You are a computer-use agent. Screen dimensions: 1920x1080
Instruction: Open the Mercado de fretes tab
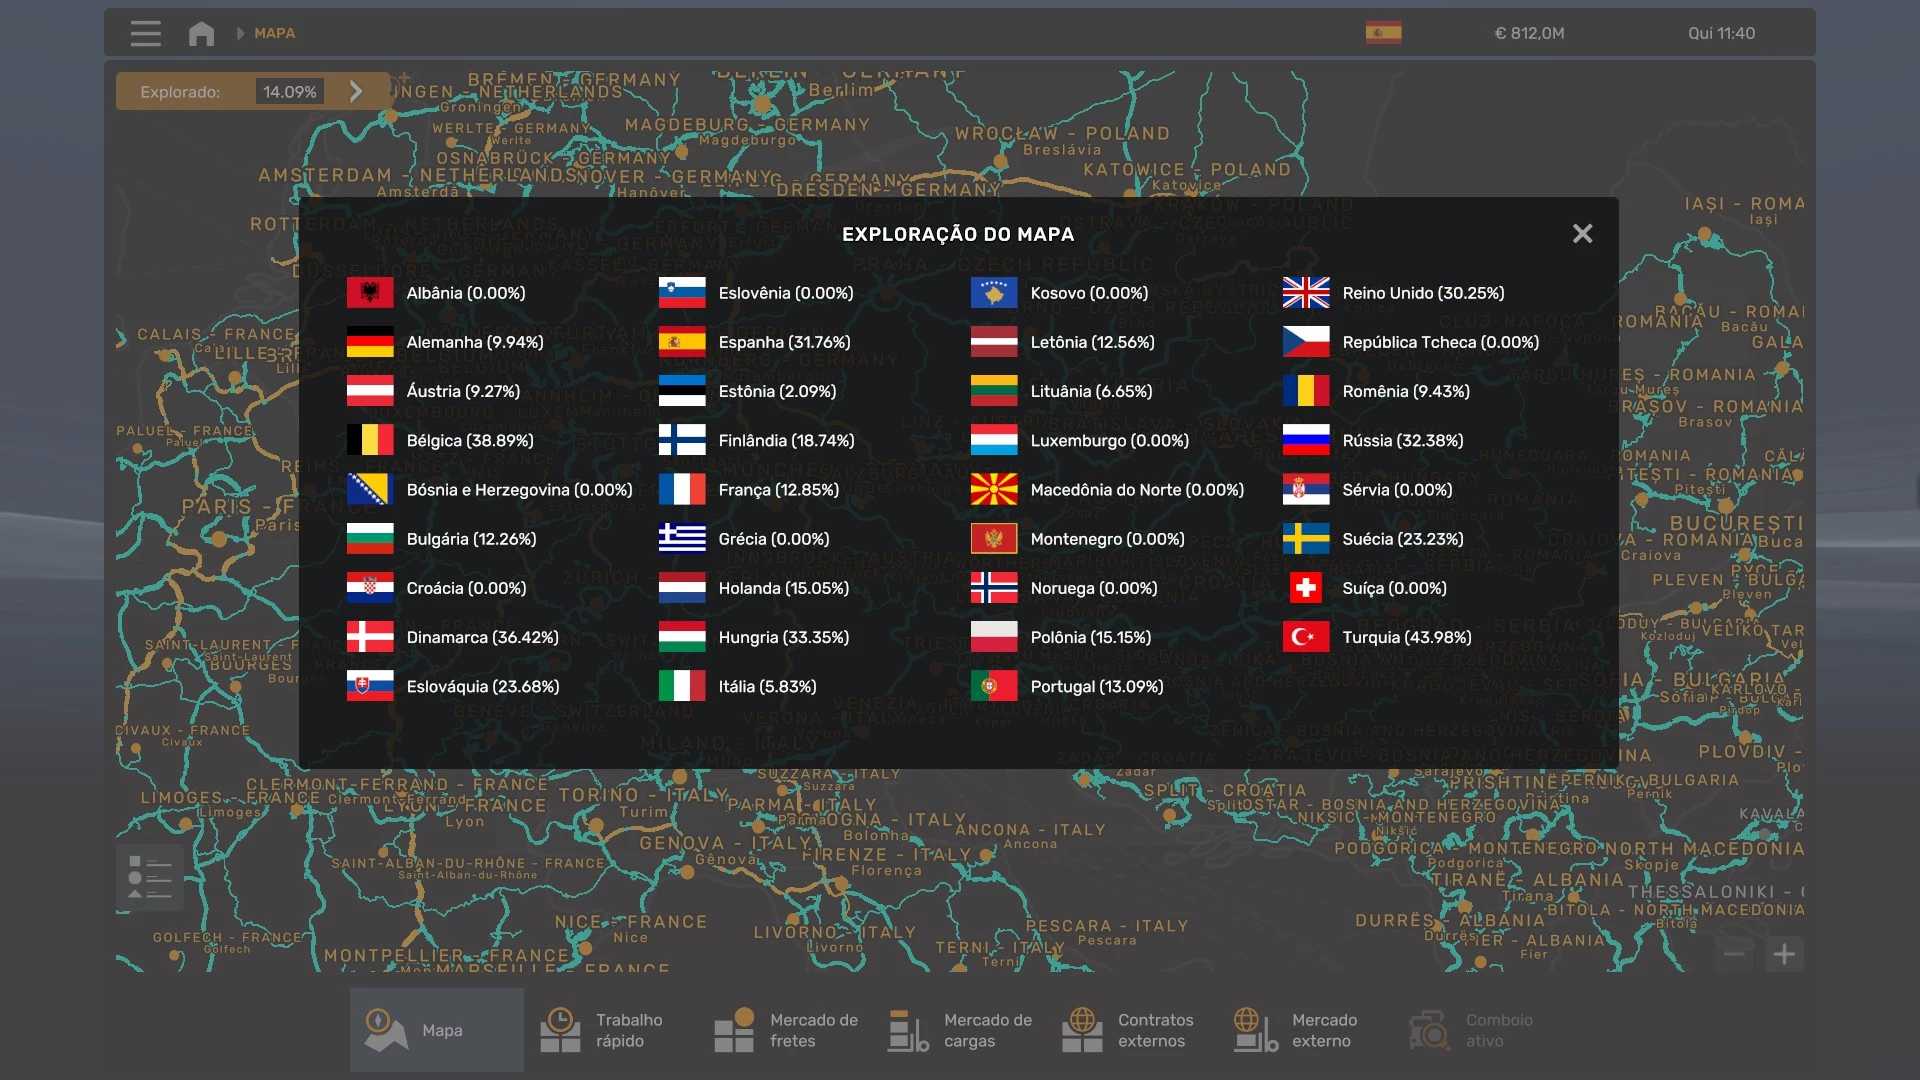[x=785, y=1030]
